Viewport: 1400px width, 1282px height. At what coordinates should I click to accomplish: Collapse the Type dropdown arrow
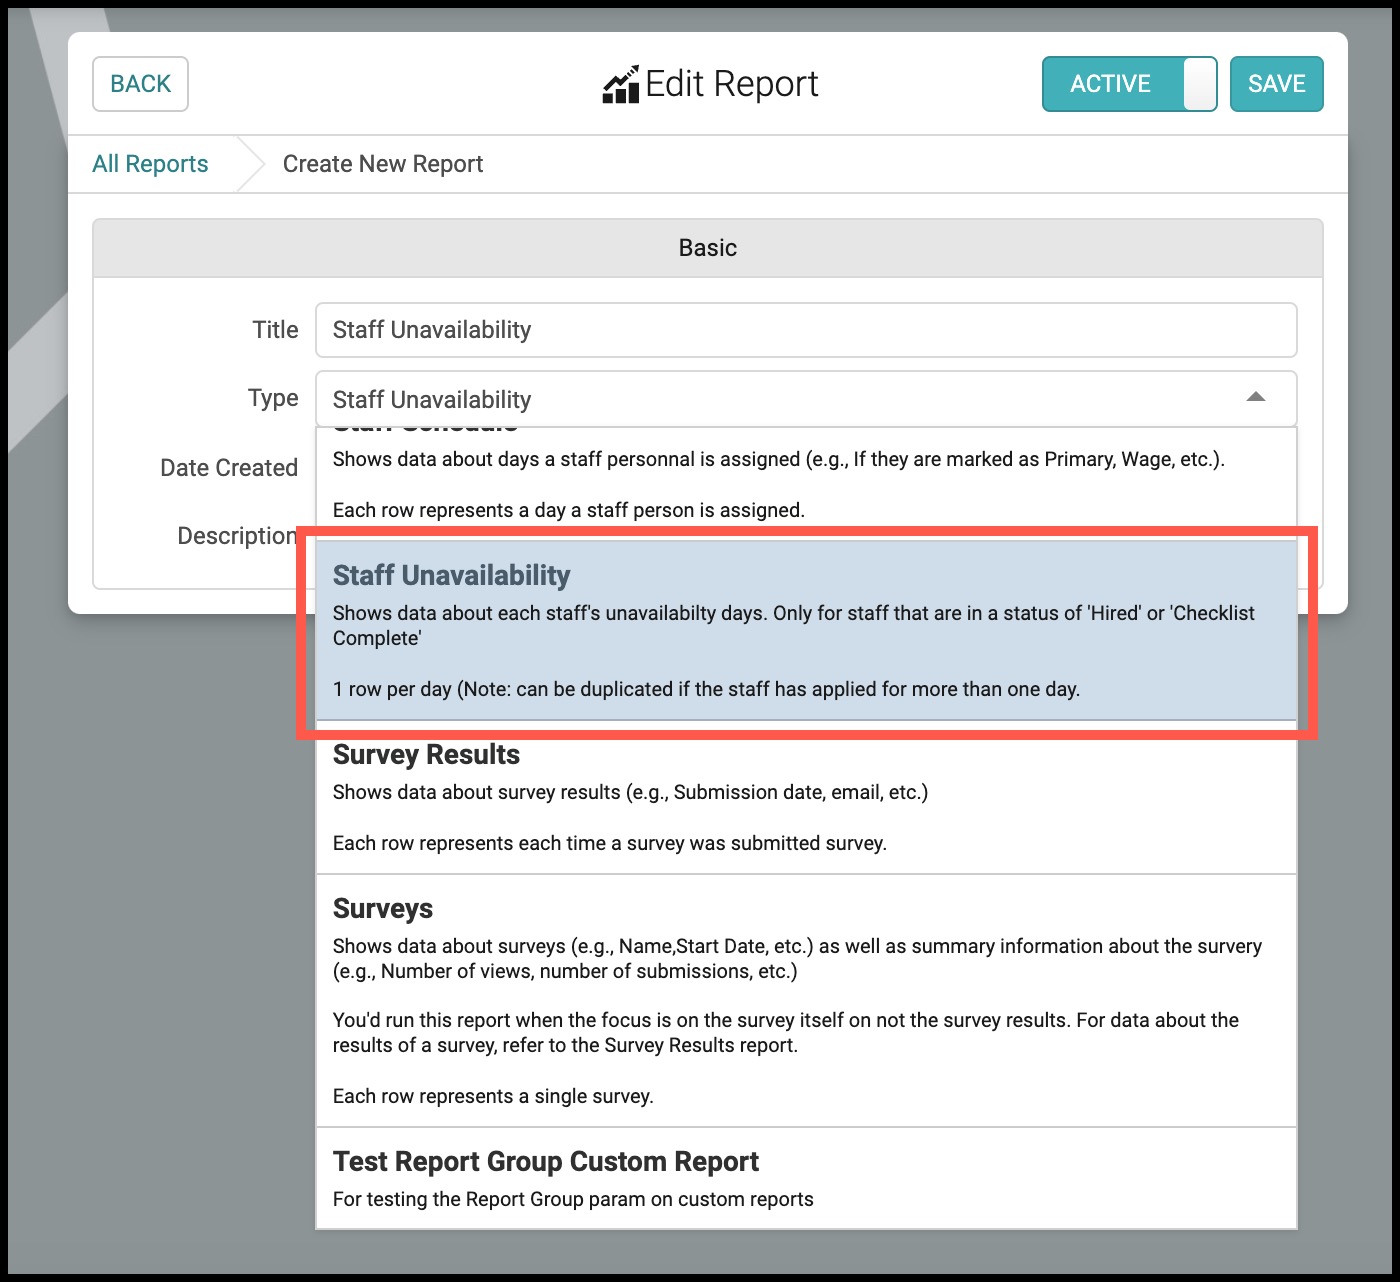(x=1256, y=397)
